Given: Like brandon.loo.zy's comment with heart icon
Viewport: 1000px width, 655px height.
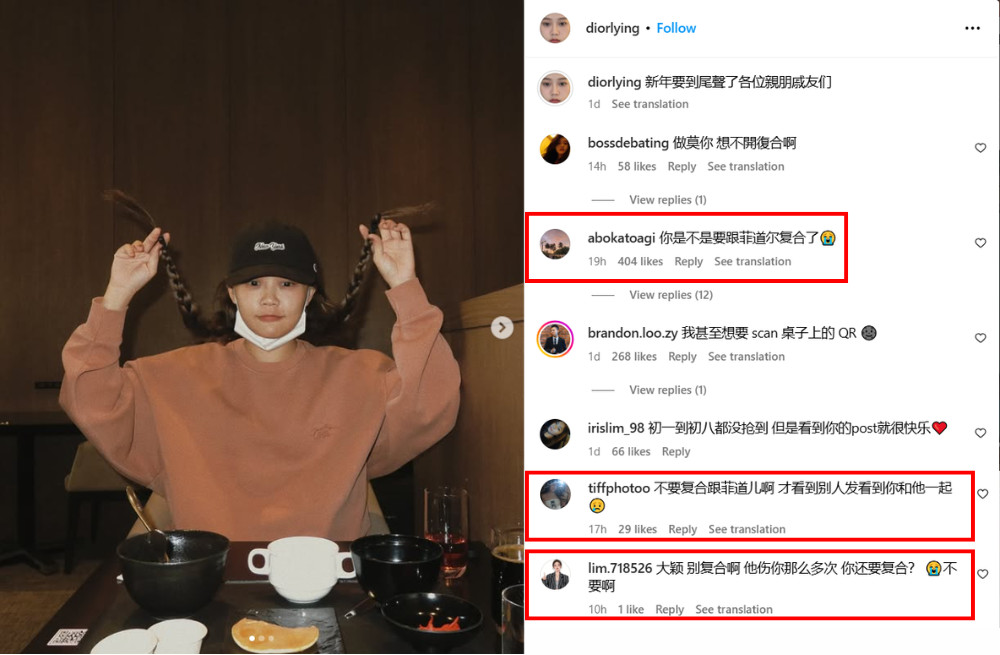Looking at the screenshot, I should [x=980, y=338].
